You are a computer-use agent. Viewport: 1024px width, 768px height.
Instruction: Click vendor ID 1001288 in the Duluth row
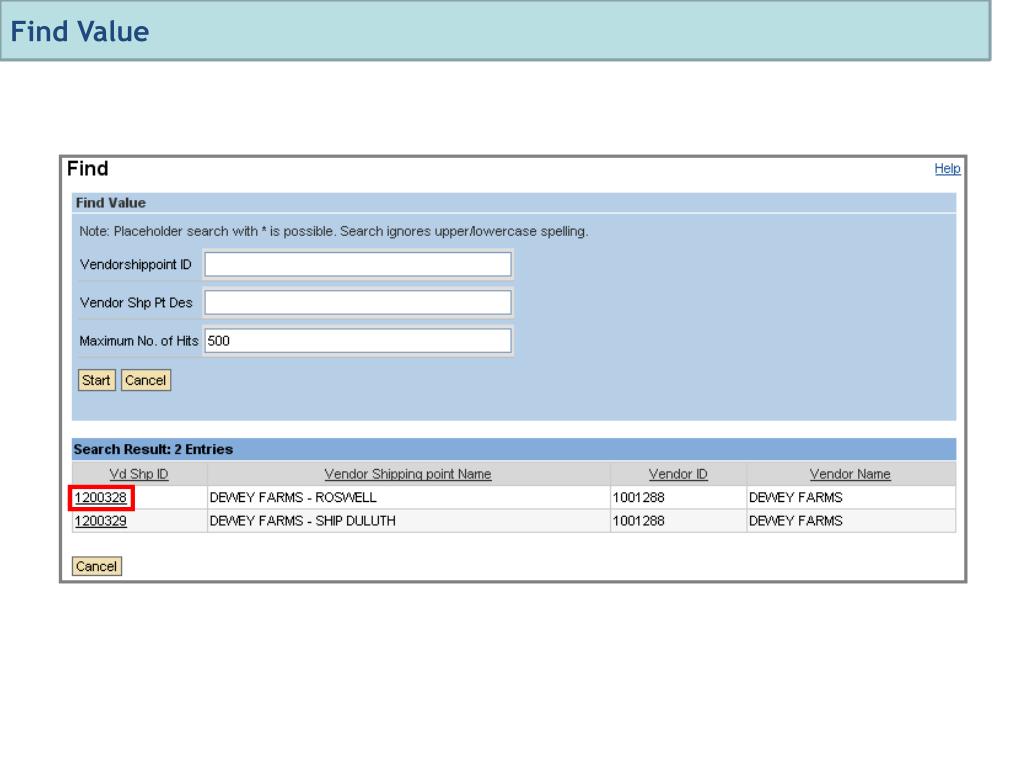640,521
